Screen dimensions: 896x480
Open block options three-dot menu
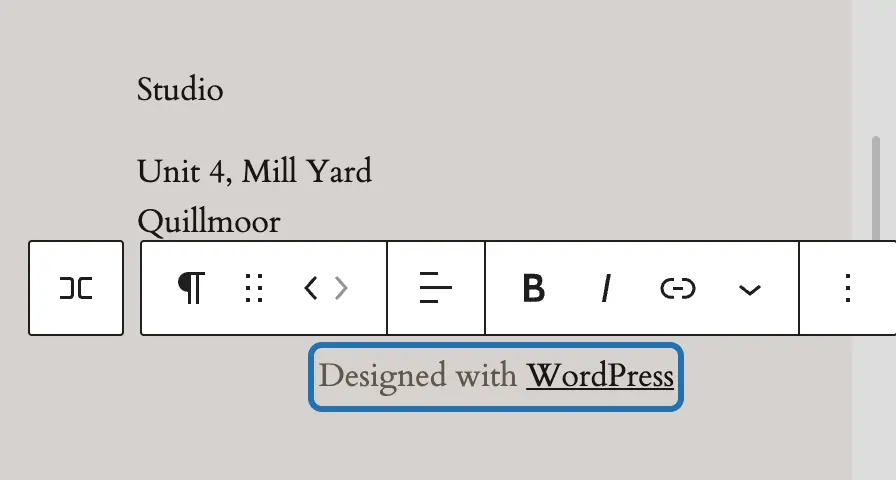tap(848, 288)
